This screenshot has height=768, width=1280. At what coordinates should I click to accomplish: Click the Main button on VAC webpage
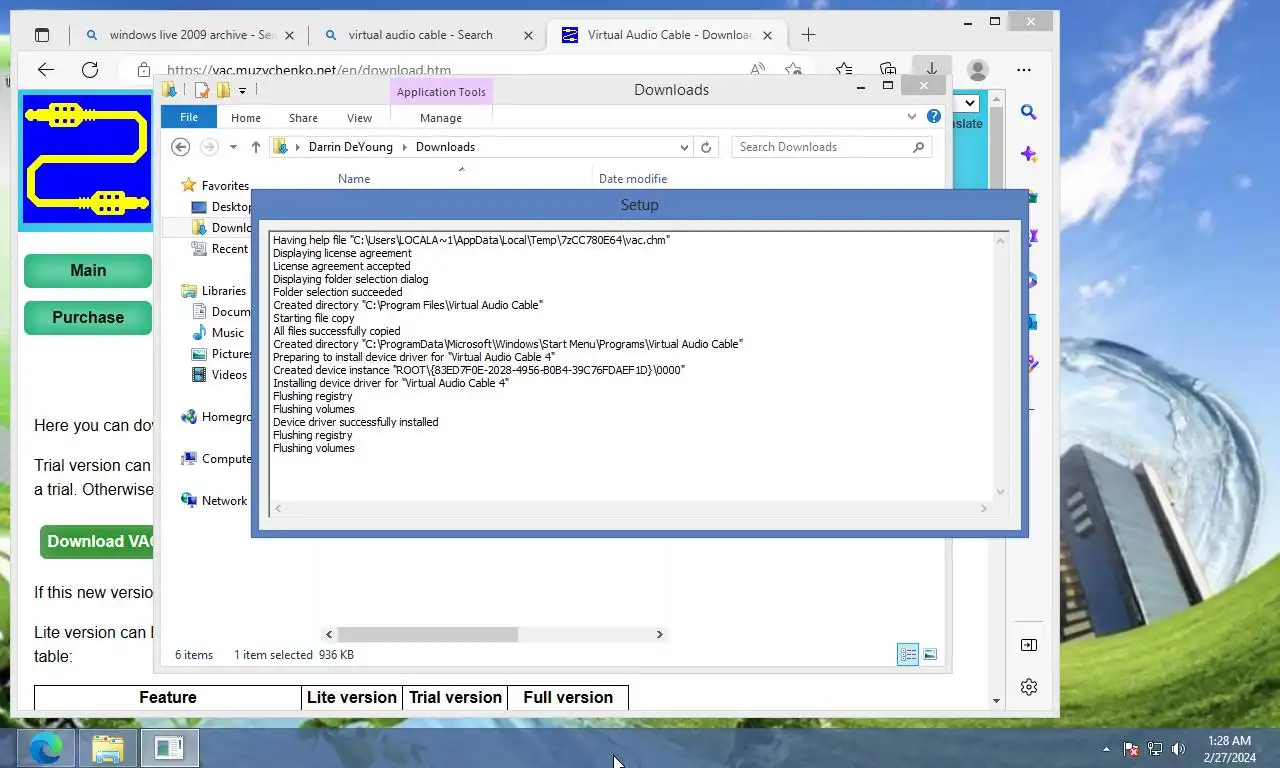[88, 270]
